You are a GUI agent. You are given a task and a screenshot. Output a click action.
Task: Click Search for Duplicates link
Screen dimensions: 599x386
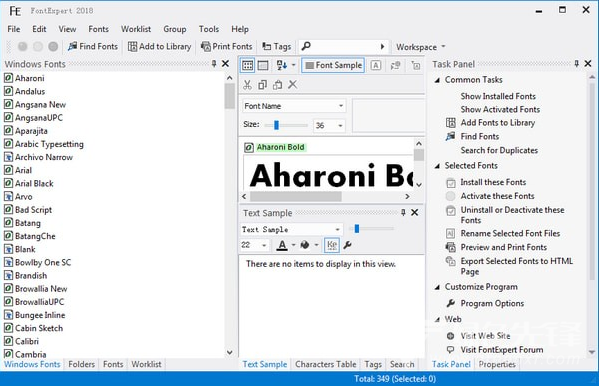click(x=499, y=151)
